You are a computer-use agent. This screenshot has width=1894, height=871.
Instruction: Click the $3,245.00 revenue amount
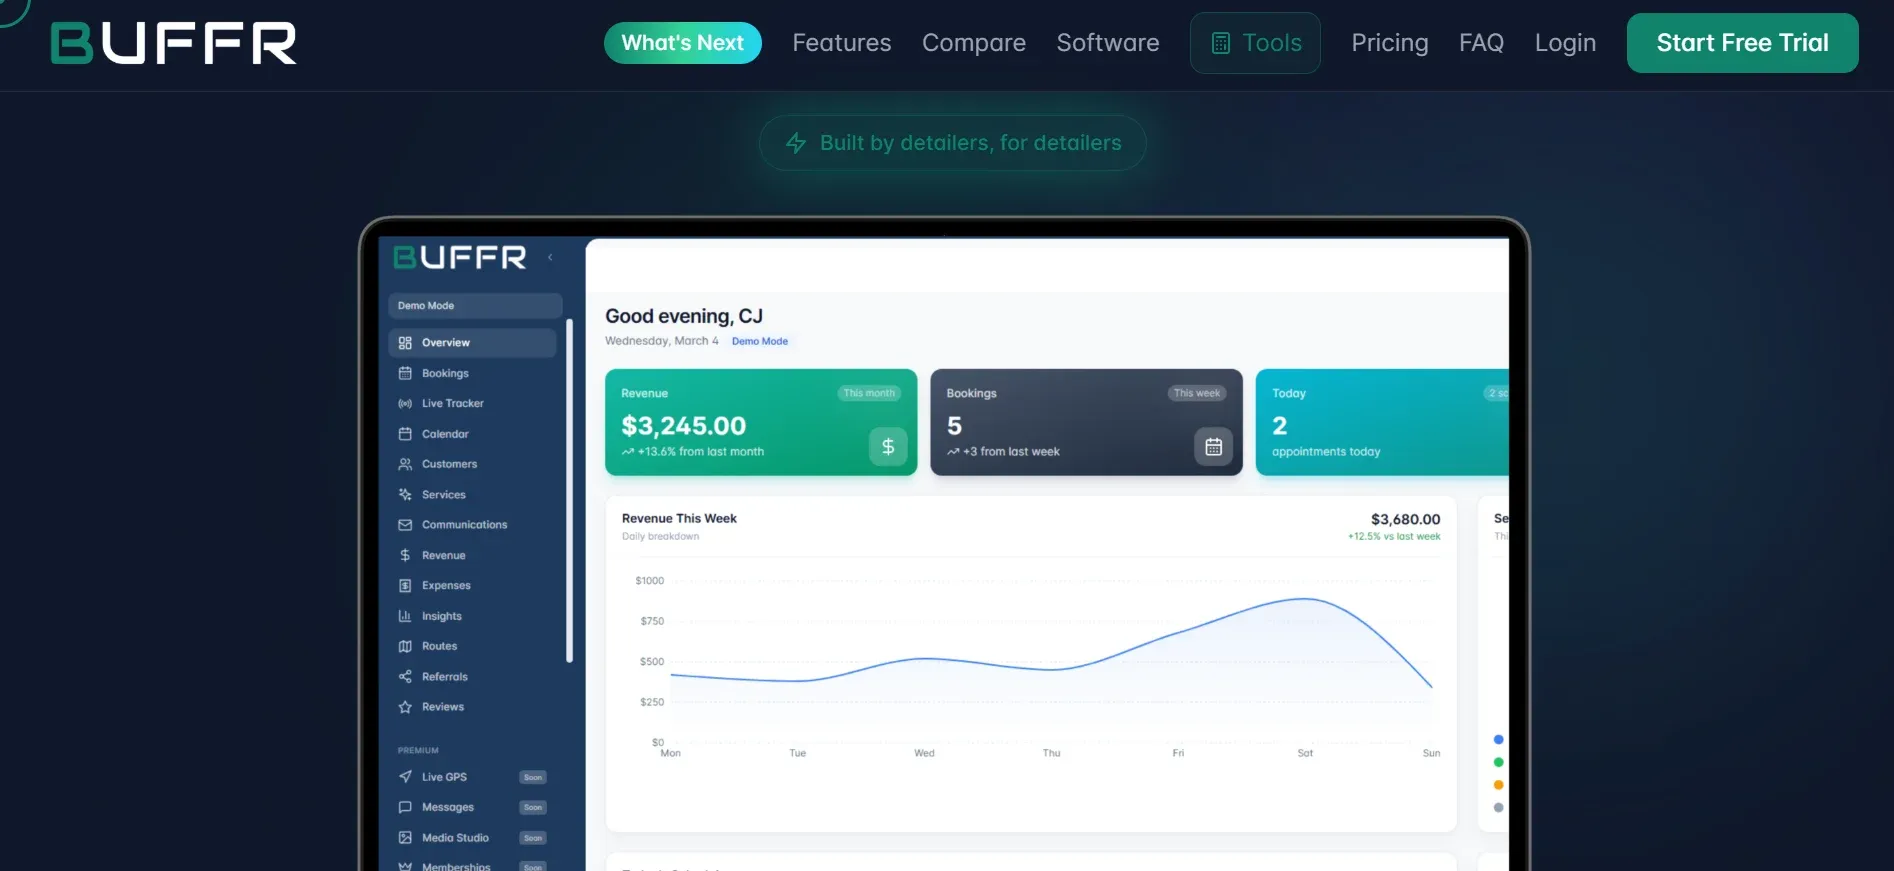(x=684, y=426)
